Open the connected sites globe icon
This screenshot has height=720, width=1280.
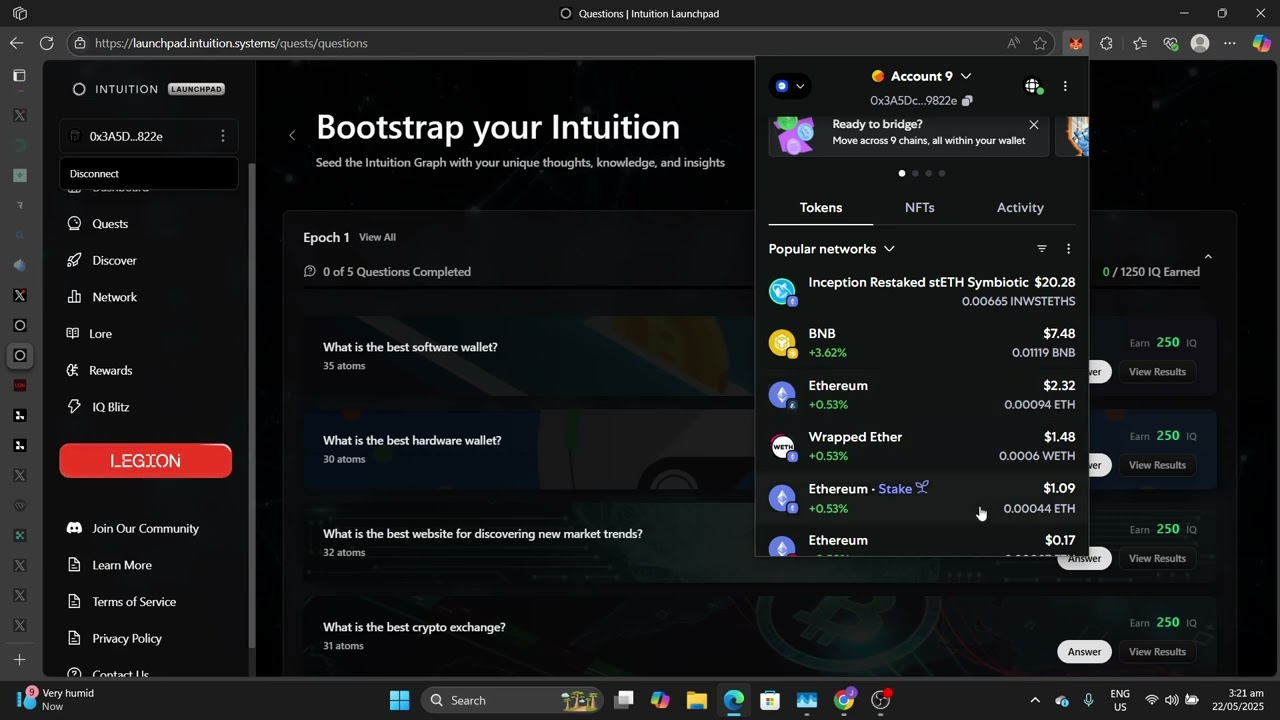pos(1033,86)
